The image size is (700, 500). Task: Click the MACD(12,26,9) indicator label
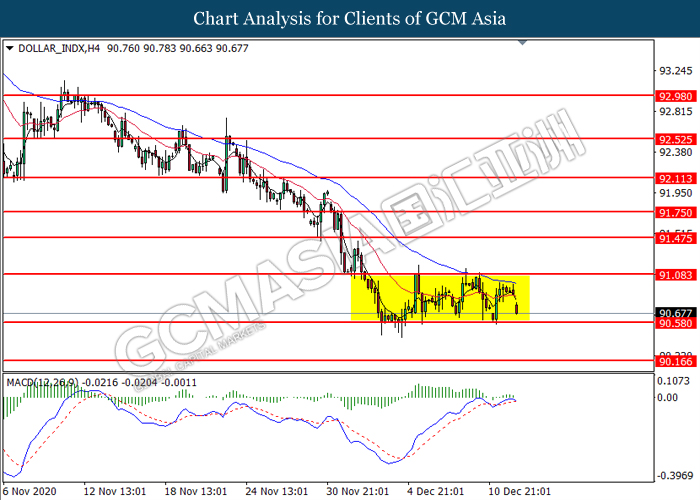pyautogui.click(x=43, y=383)
